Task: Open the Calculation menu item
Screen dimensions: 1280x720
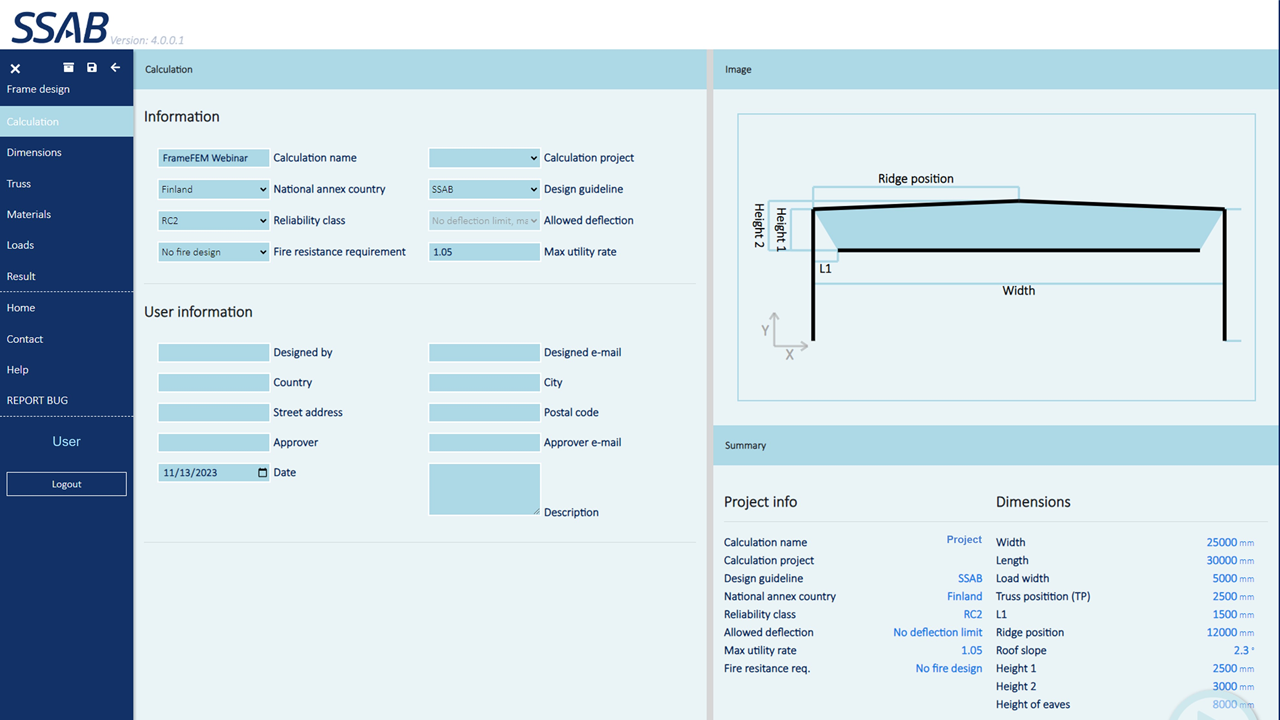Action: pyautogui.click(x=67, y=122)
